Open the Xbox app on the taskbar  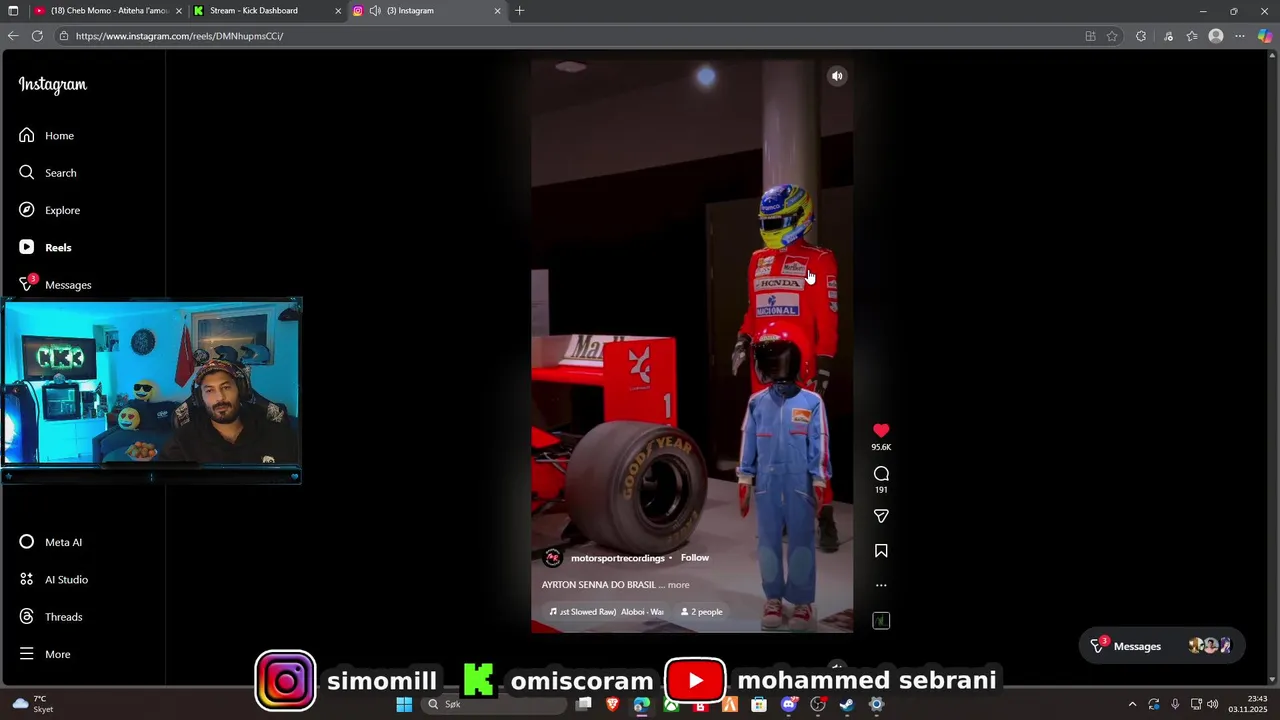point(671,704)
